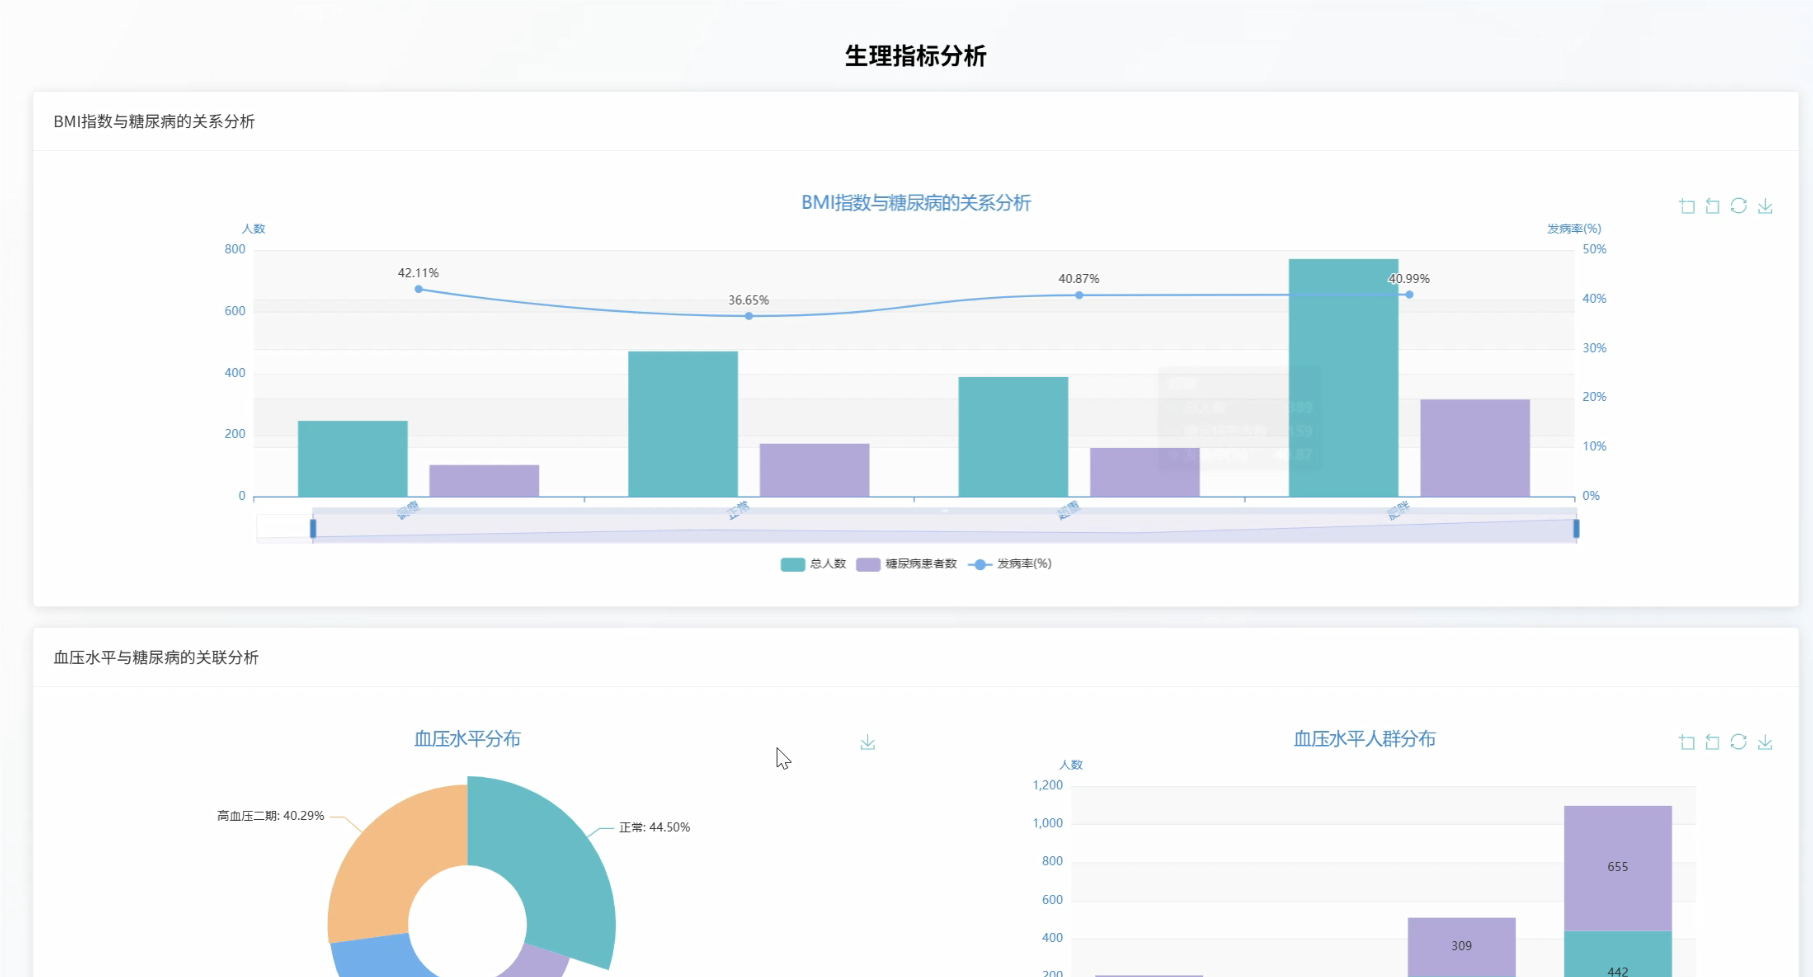Screen dimensions: 1813x977
Task: Click purple patient bar in third BMI group
Action: (x=1145, y=472)
